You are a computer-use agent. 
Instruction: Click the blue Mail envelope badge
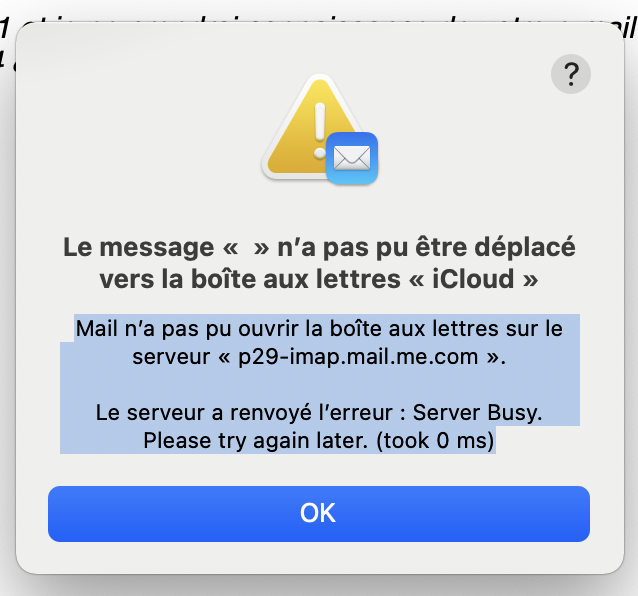pyautogui.click(x=350, y=158)
